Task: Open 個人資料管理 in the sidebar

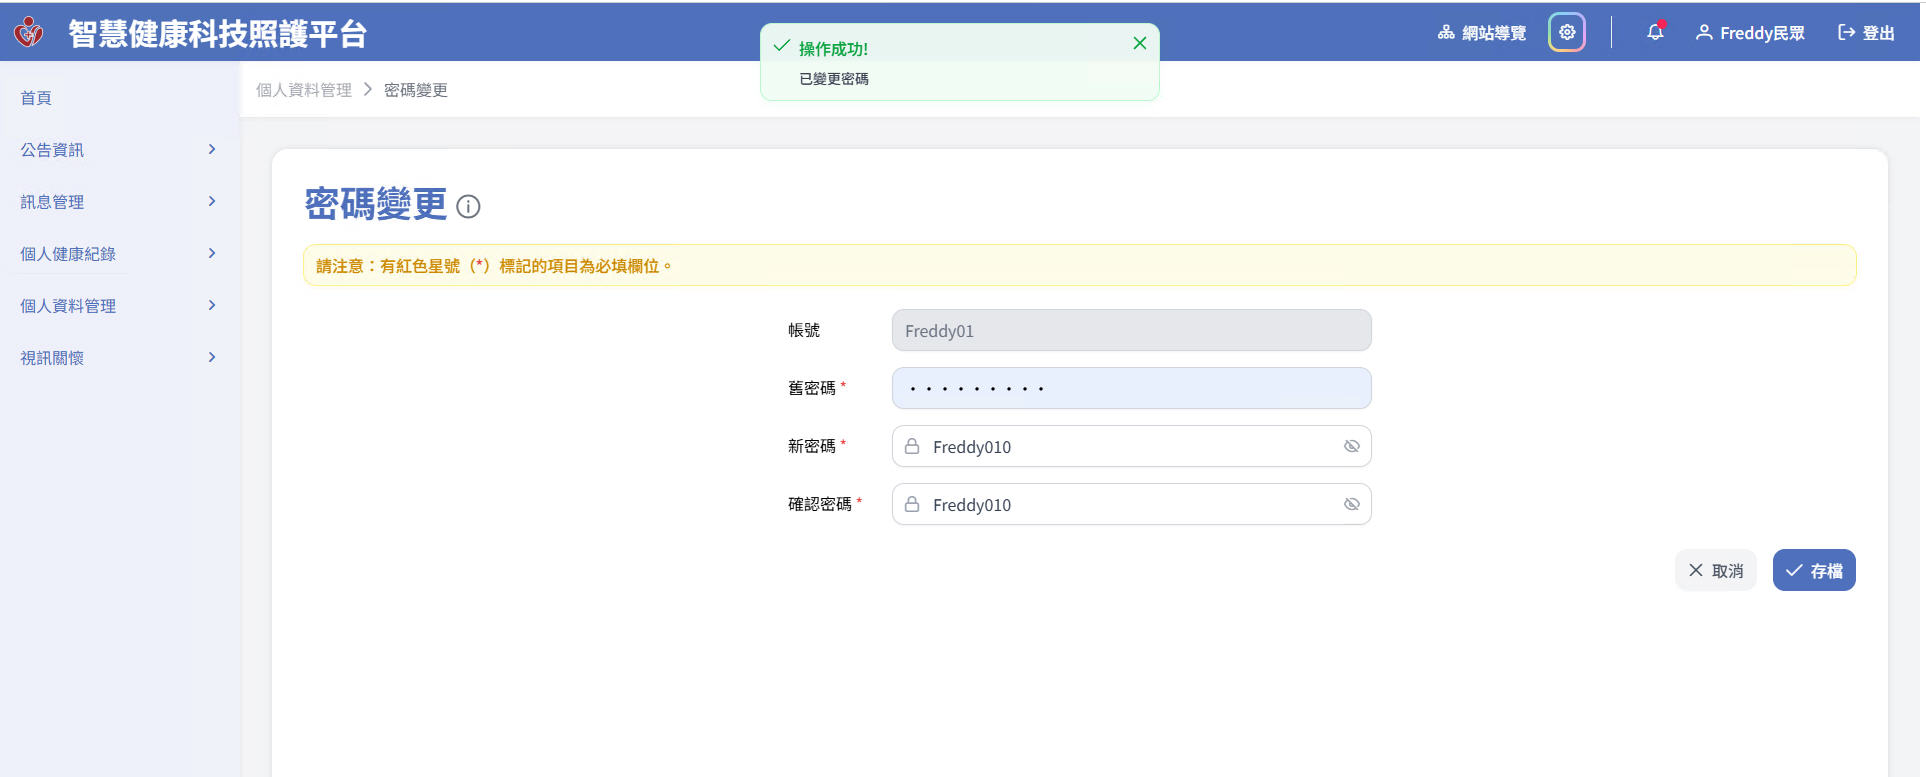Action: (118, 306)
